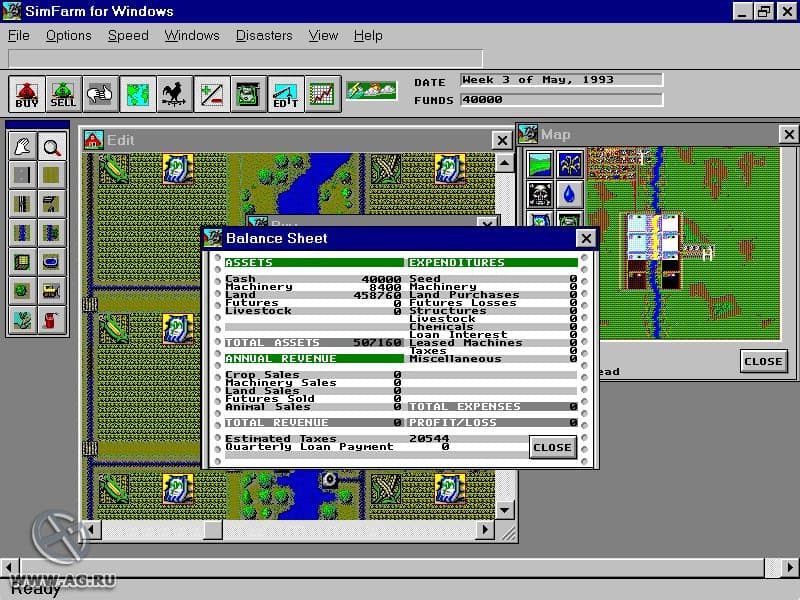Click the FUNDS field showing 40000

pyautogui.click(x=562, y=99)
